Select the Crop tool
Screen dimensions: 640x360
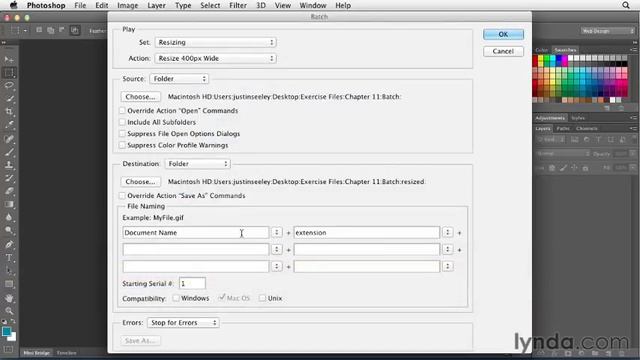[9, 111]
